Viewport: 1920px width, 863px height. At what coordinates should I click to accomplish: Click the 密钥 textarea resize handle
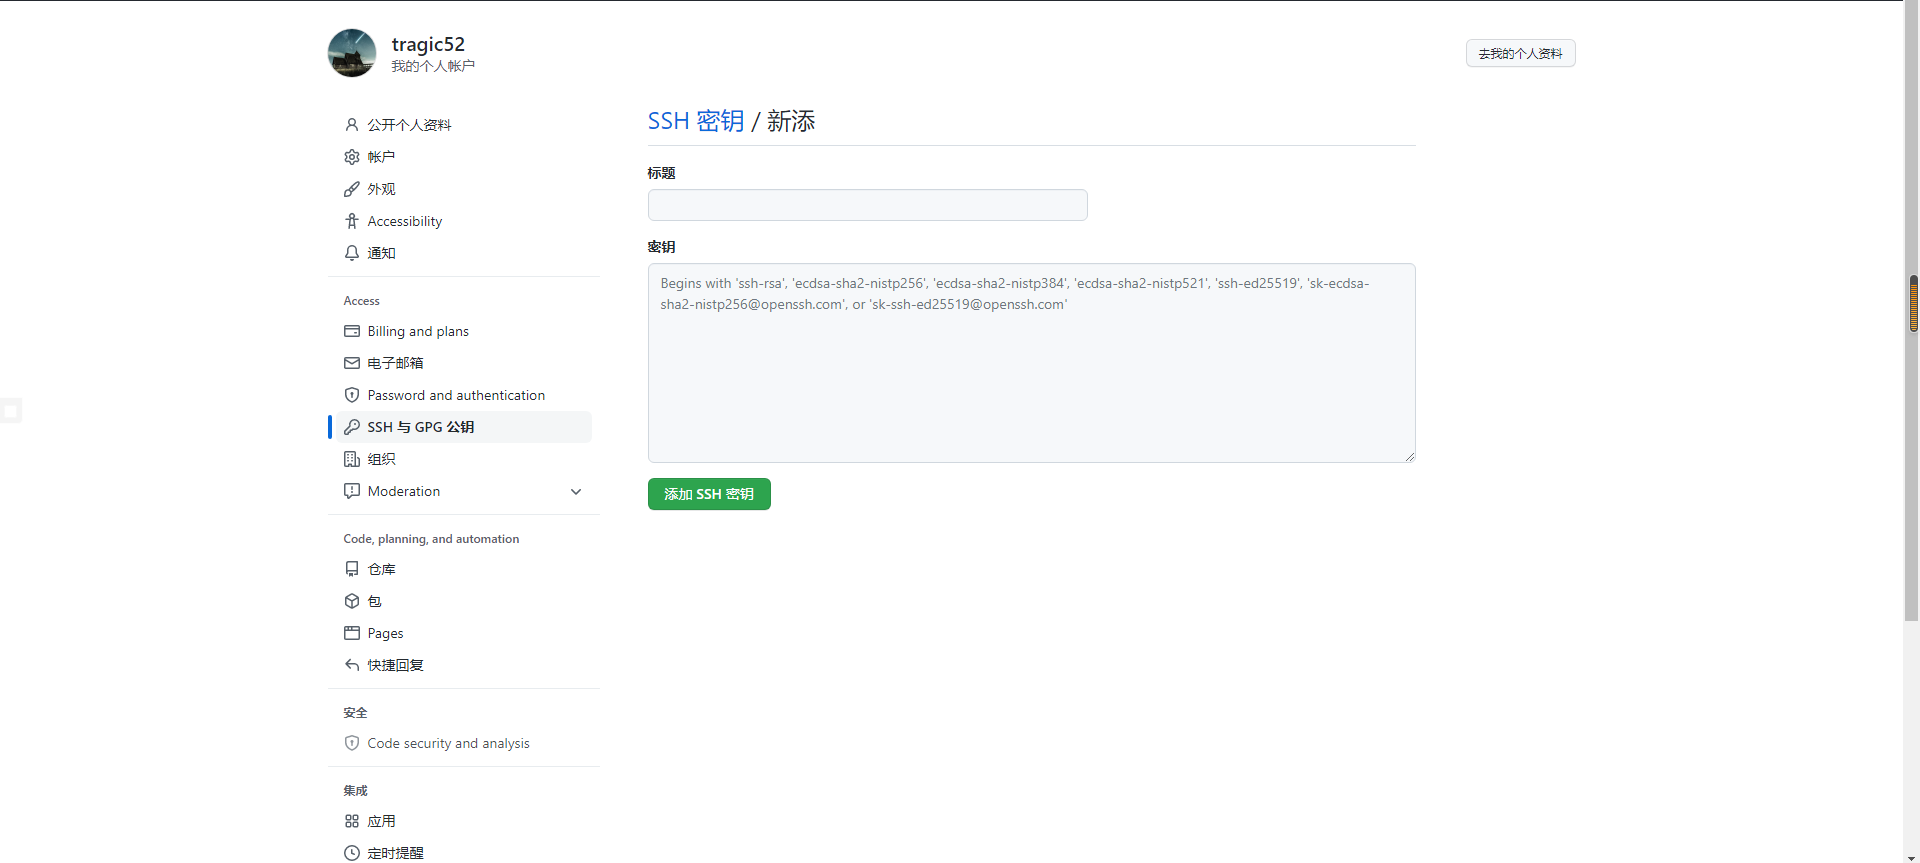1409,456
